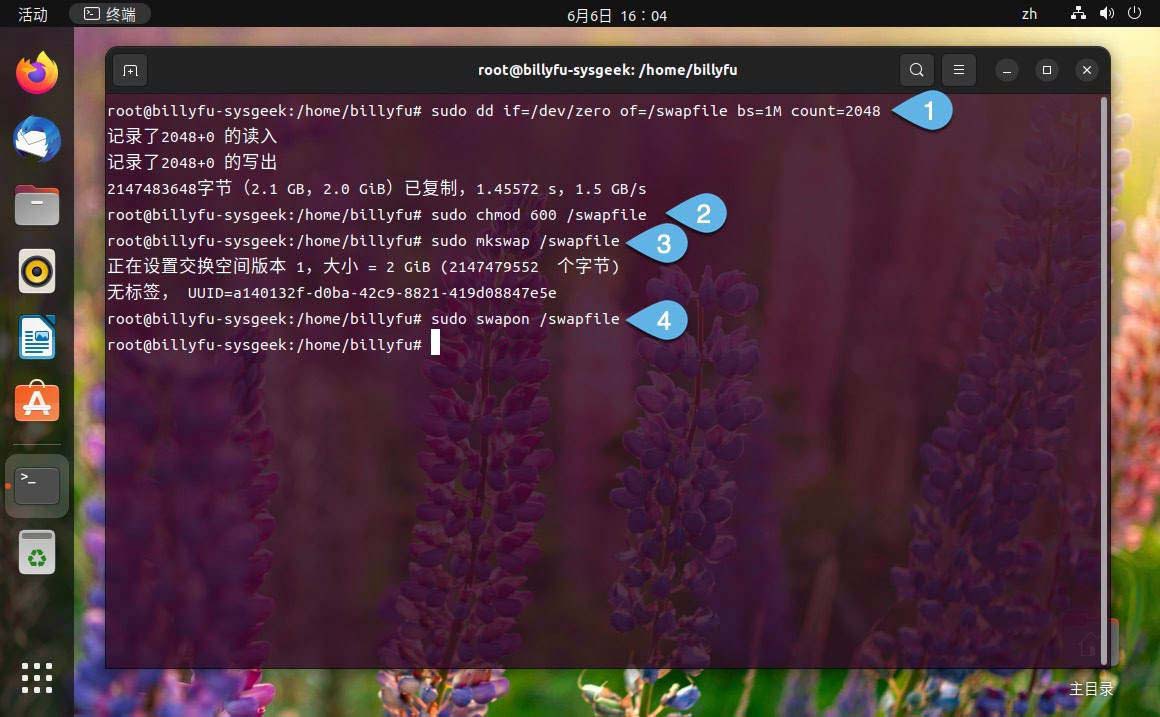Screen dimensions: 1160x717
Task: Click the terminal scrollbar on the right
Action: pos(1101,300)
